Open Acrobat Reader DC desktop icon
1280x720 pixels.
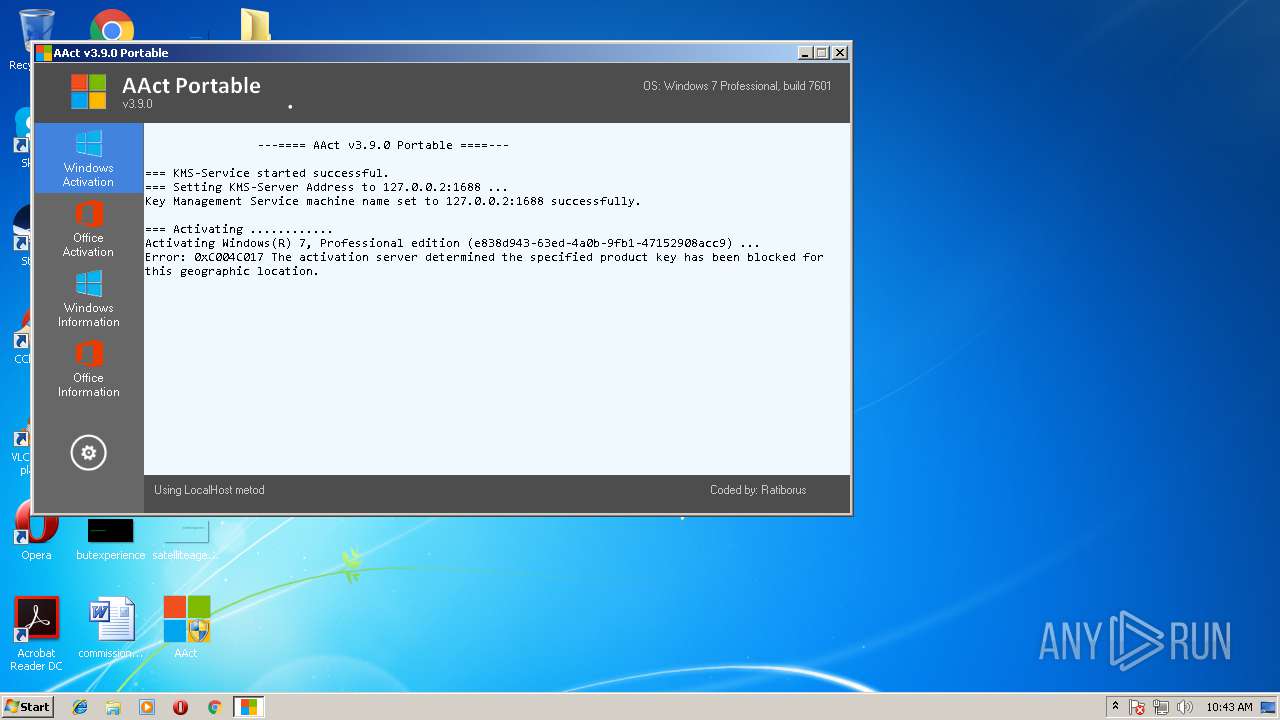(36, 634)
